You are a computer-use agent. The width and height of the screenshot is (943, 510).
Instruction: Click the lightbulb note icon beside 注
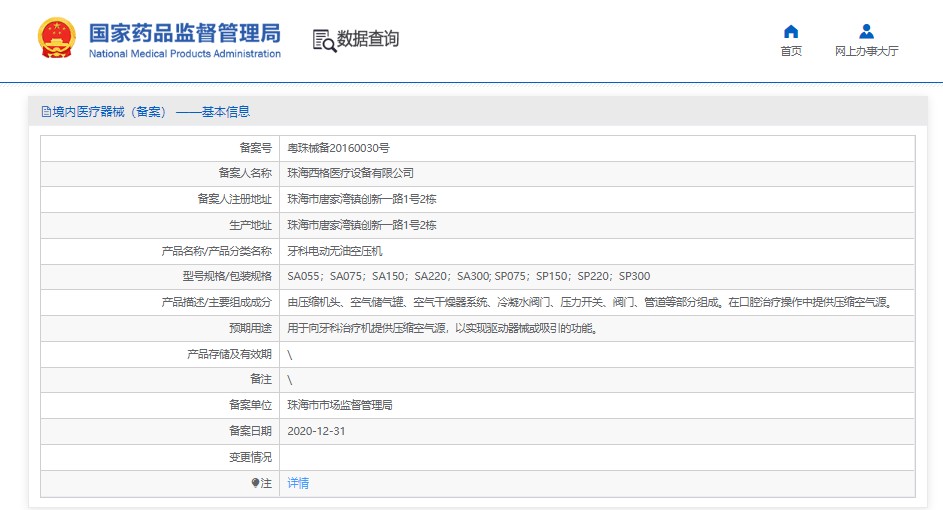[255, 482]
